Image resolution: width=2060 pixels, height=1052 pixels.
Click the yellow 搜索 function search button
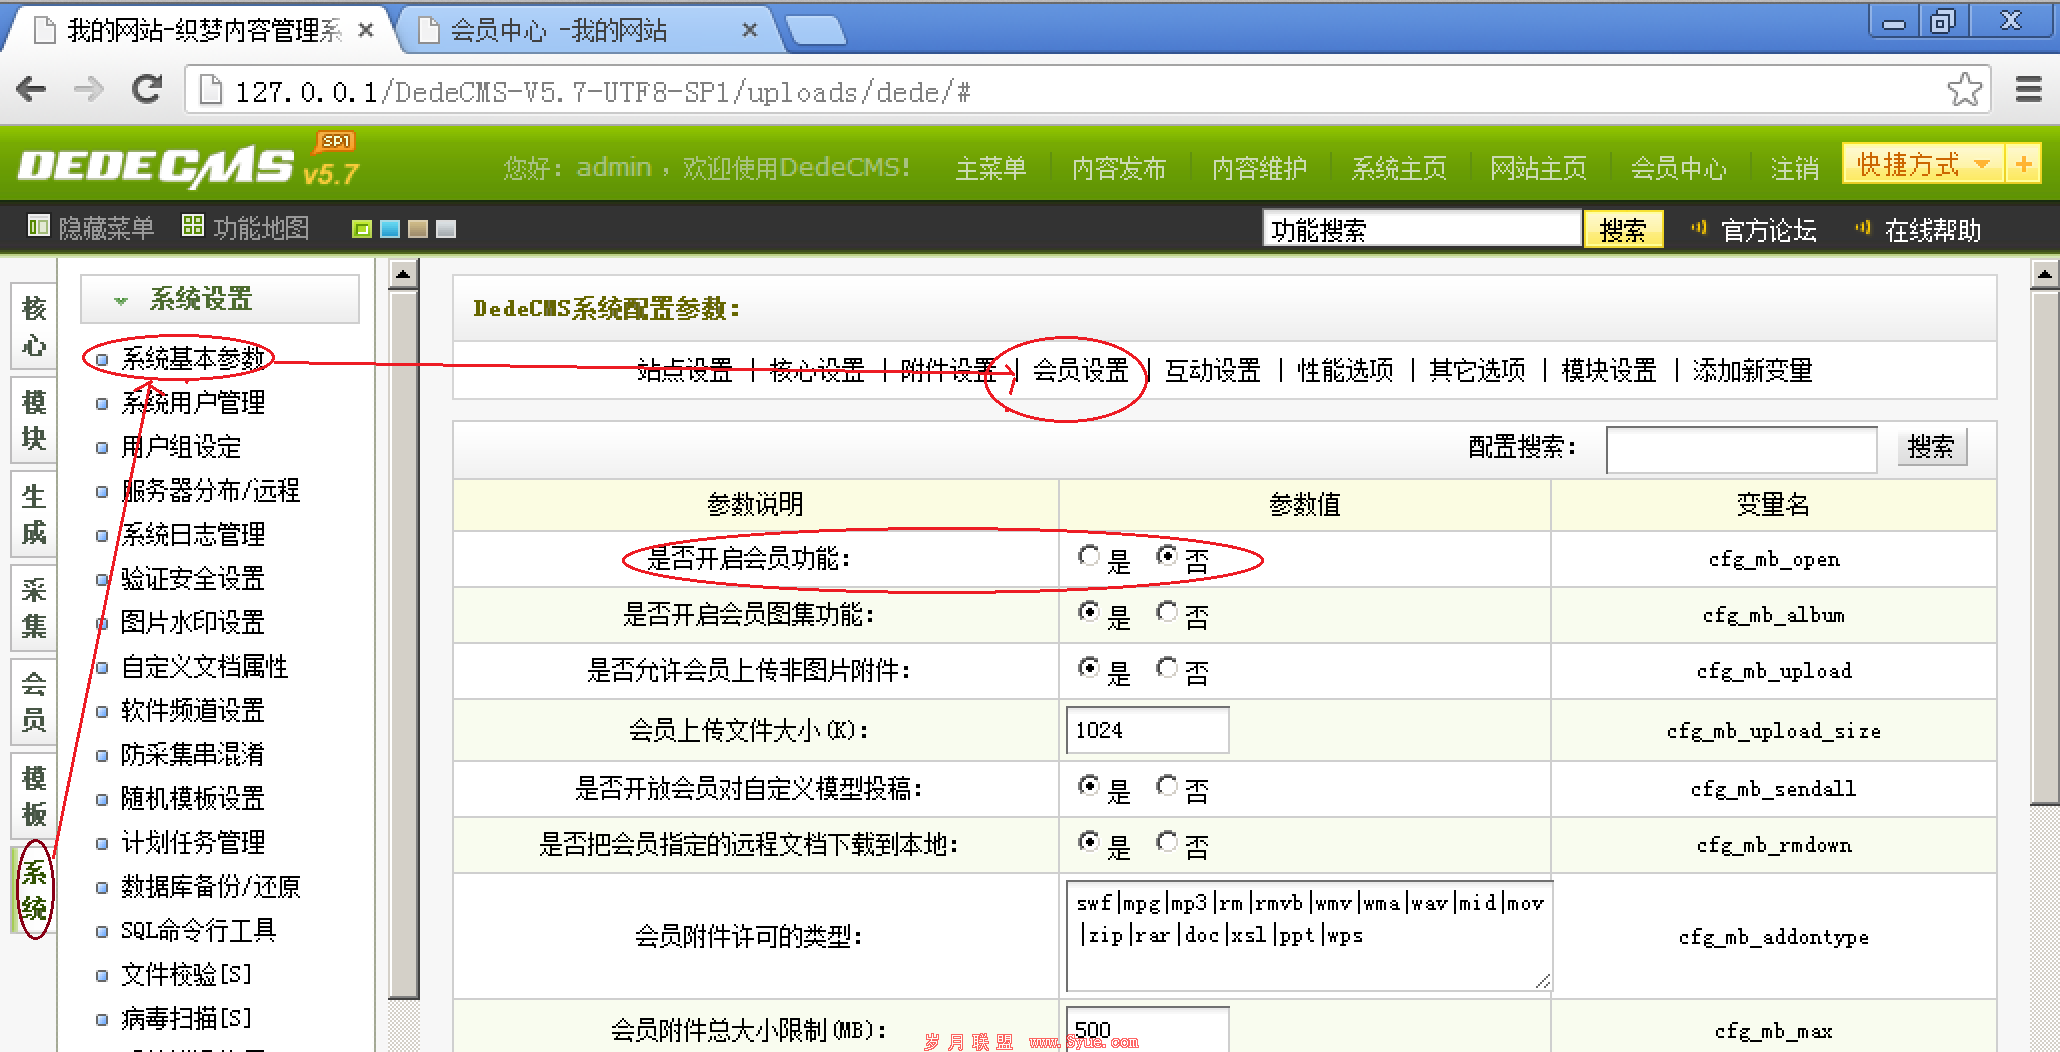pyautogui.click(x=1623, y=229)
